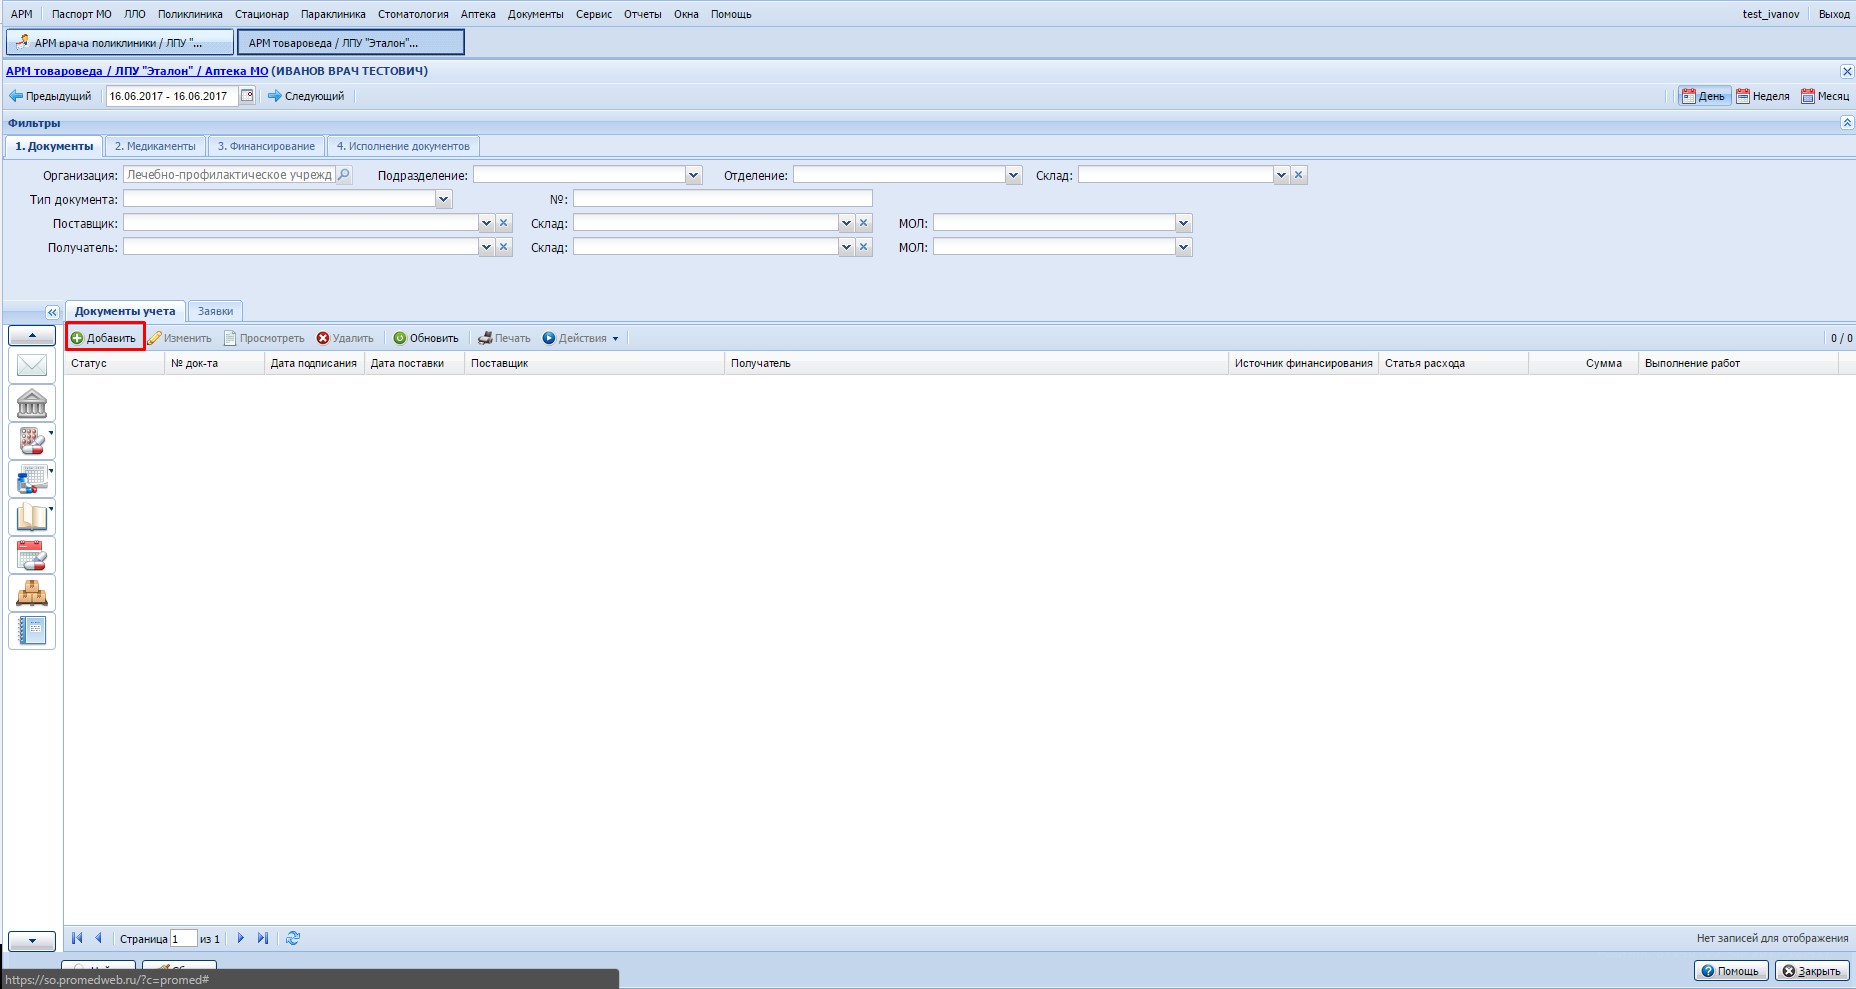
Task: Click the page number input field
Action: [x=183, y=938]
